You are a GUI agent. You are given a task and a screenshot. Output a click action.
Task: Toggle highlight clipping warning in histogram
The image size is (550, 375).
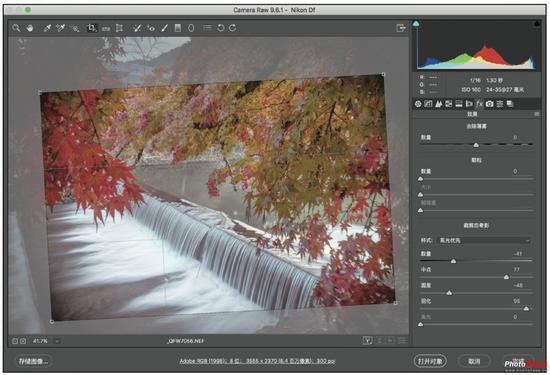[x=537, y=24]
